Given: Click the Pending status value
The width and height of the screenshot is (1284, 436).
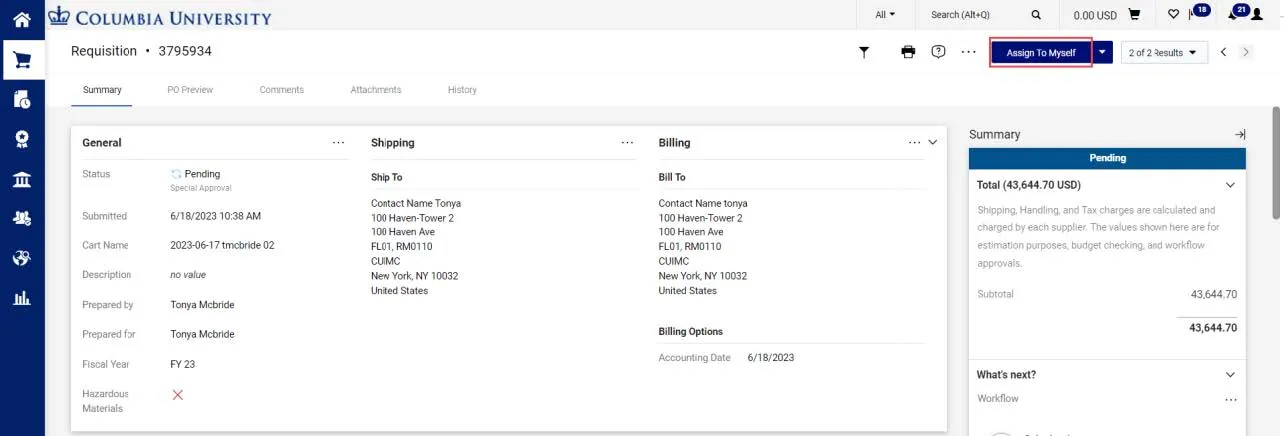Looking at the screenshot, I should point(202,174).
